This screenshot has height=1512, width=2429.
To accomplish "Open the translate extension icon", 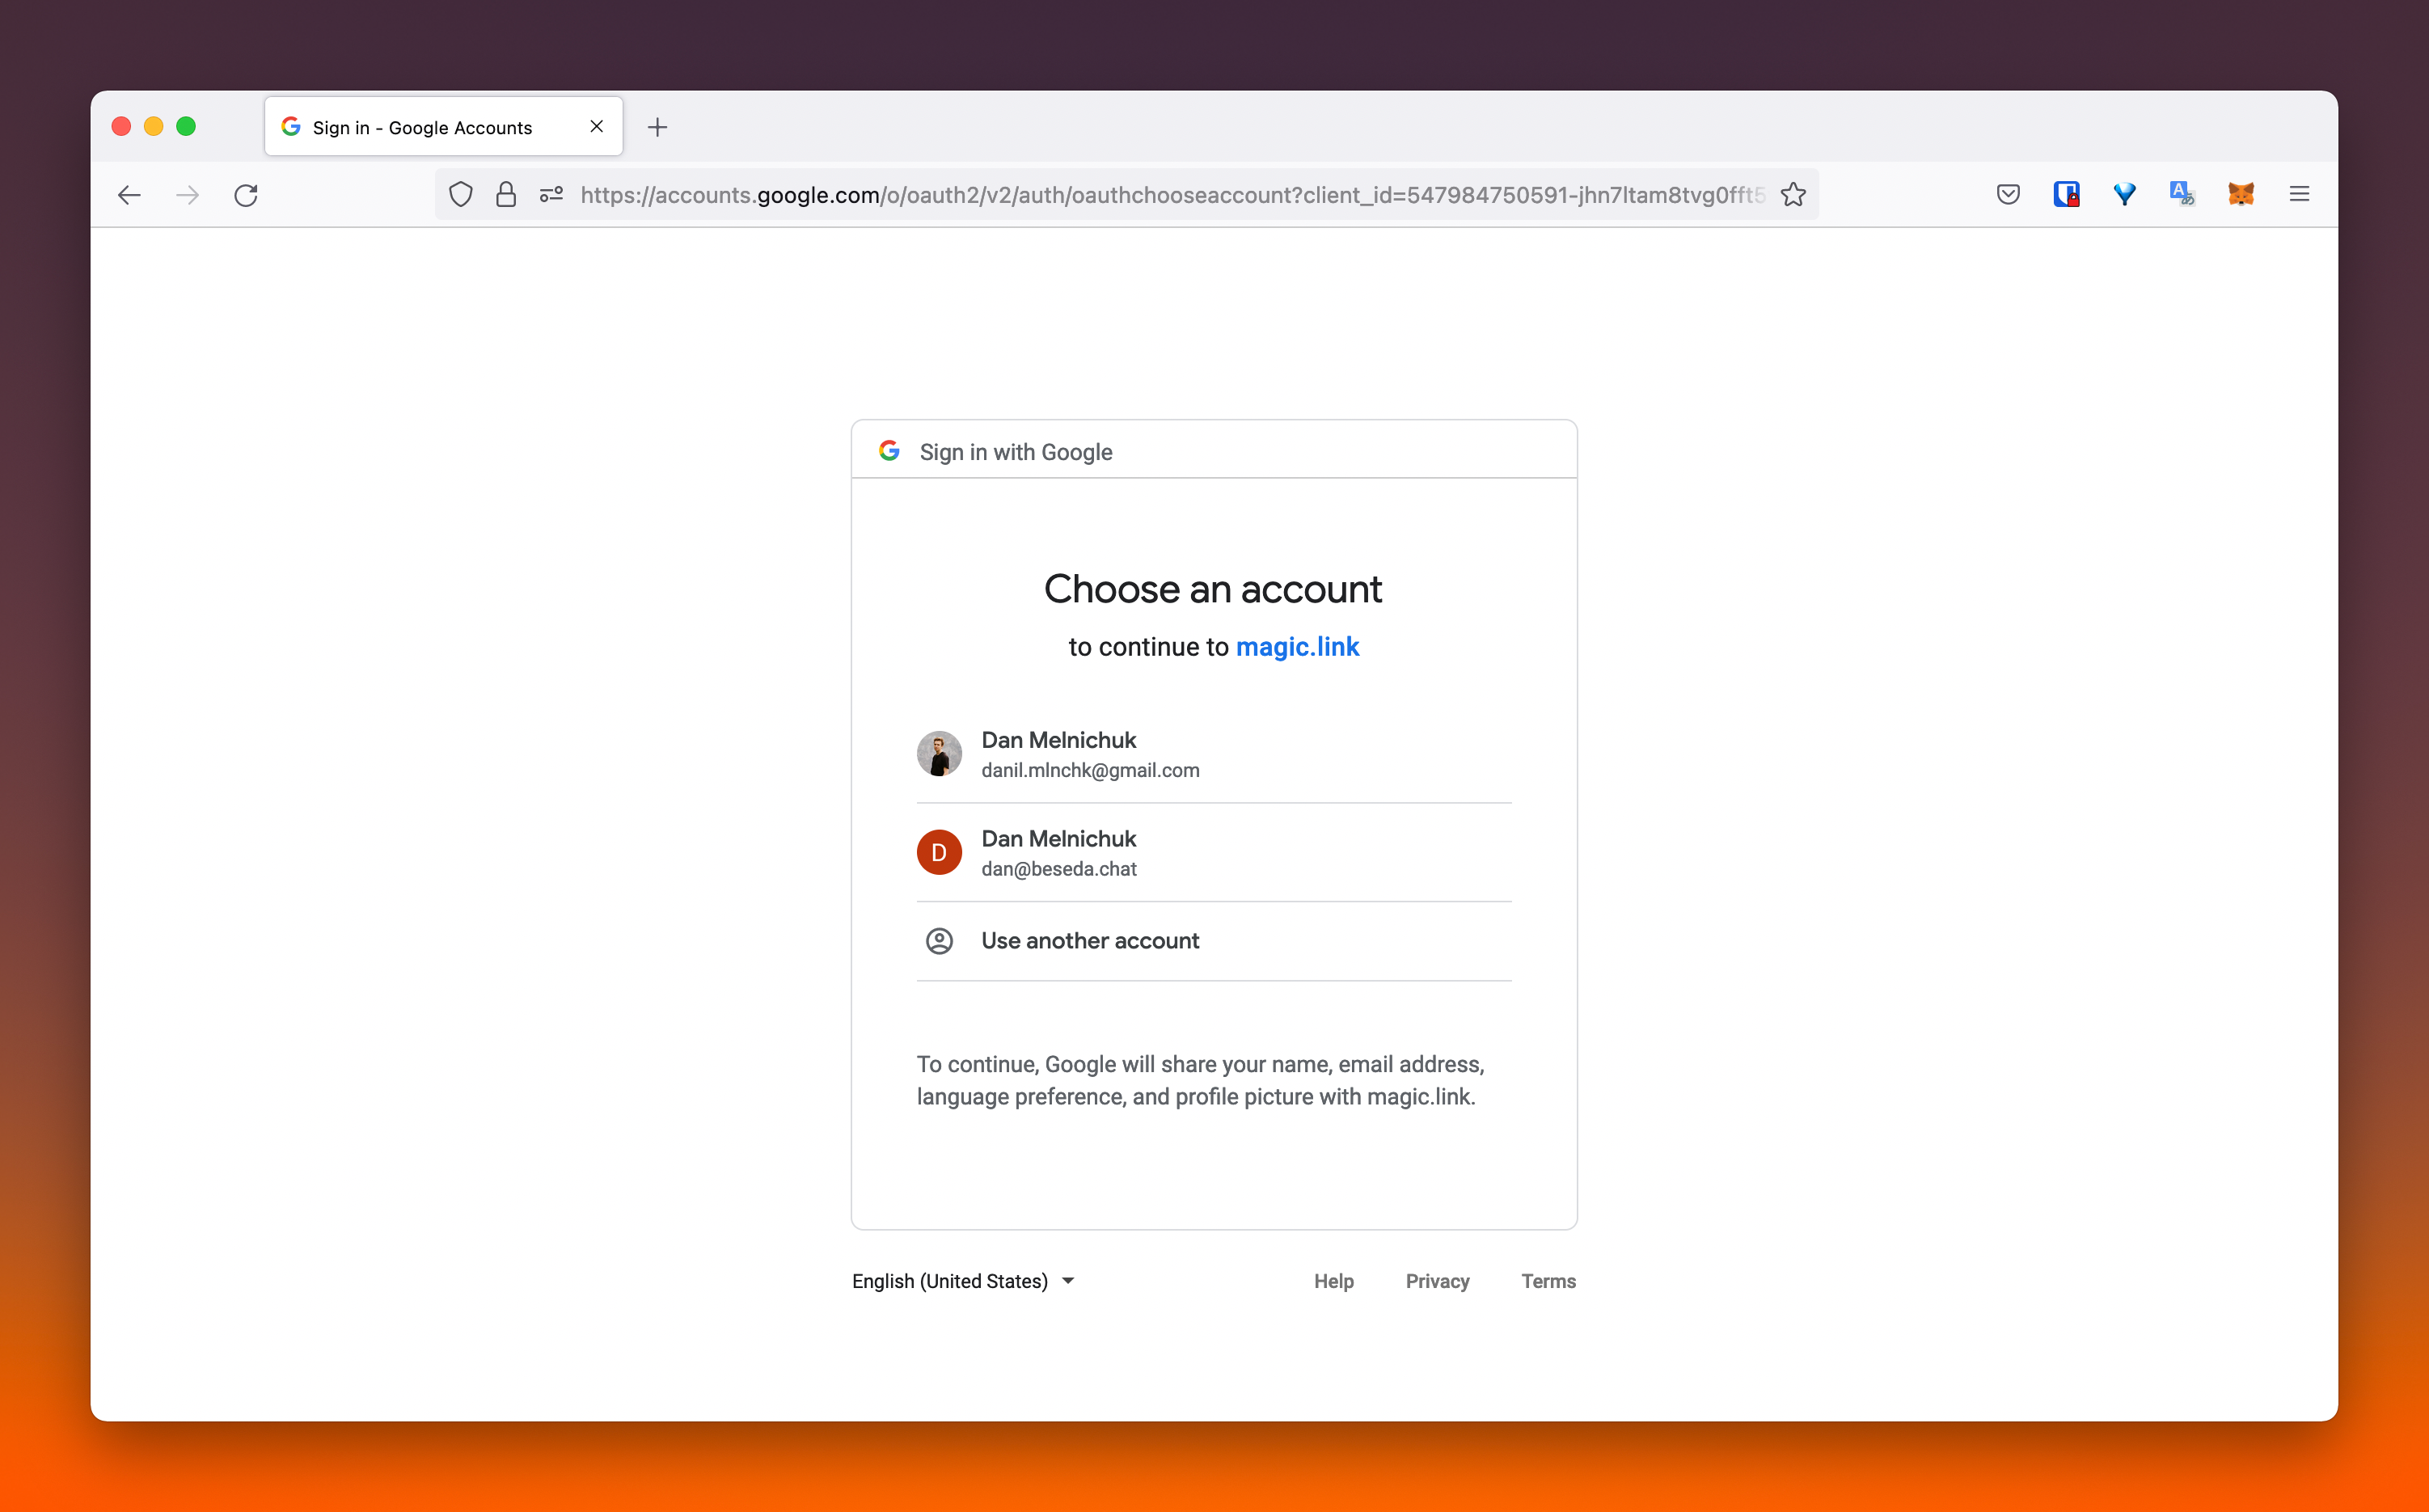I will [2182, 195].
